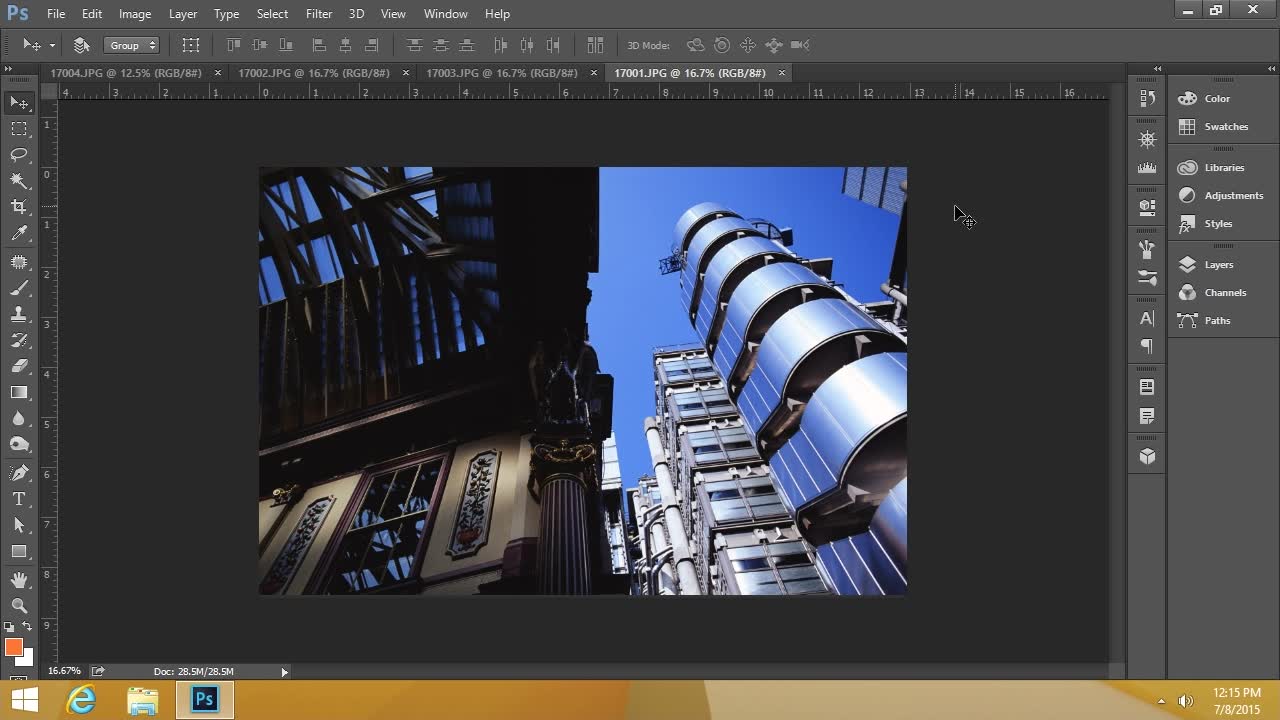
Task: Select the Hand tool
Action: point(19,580)
